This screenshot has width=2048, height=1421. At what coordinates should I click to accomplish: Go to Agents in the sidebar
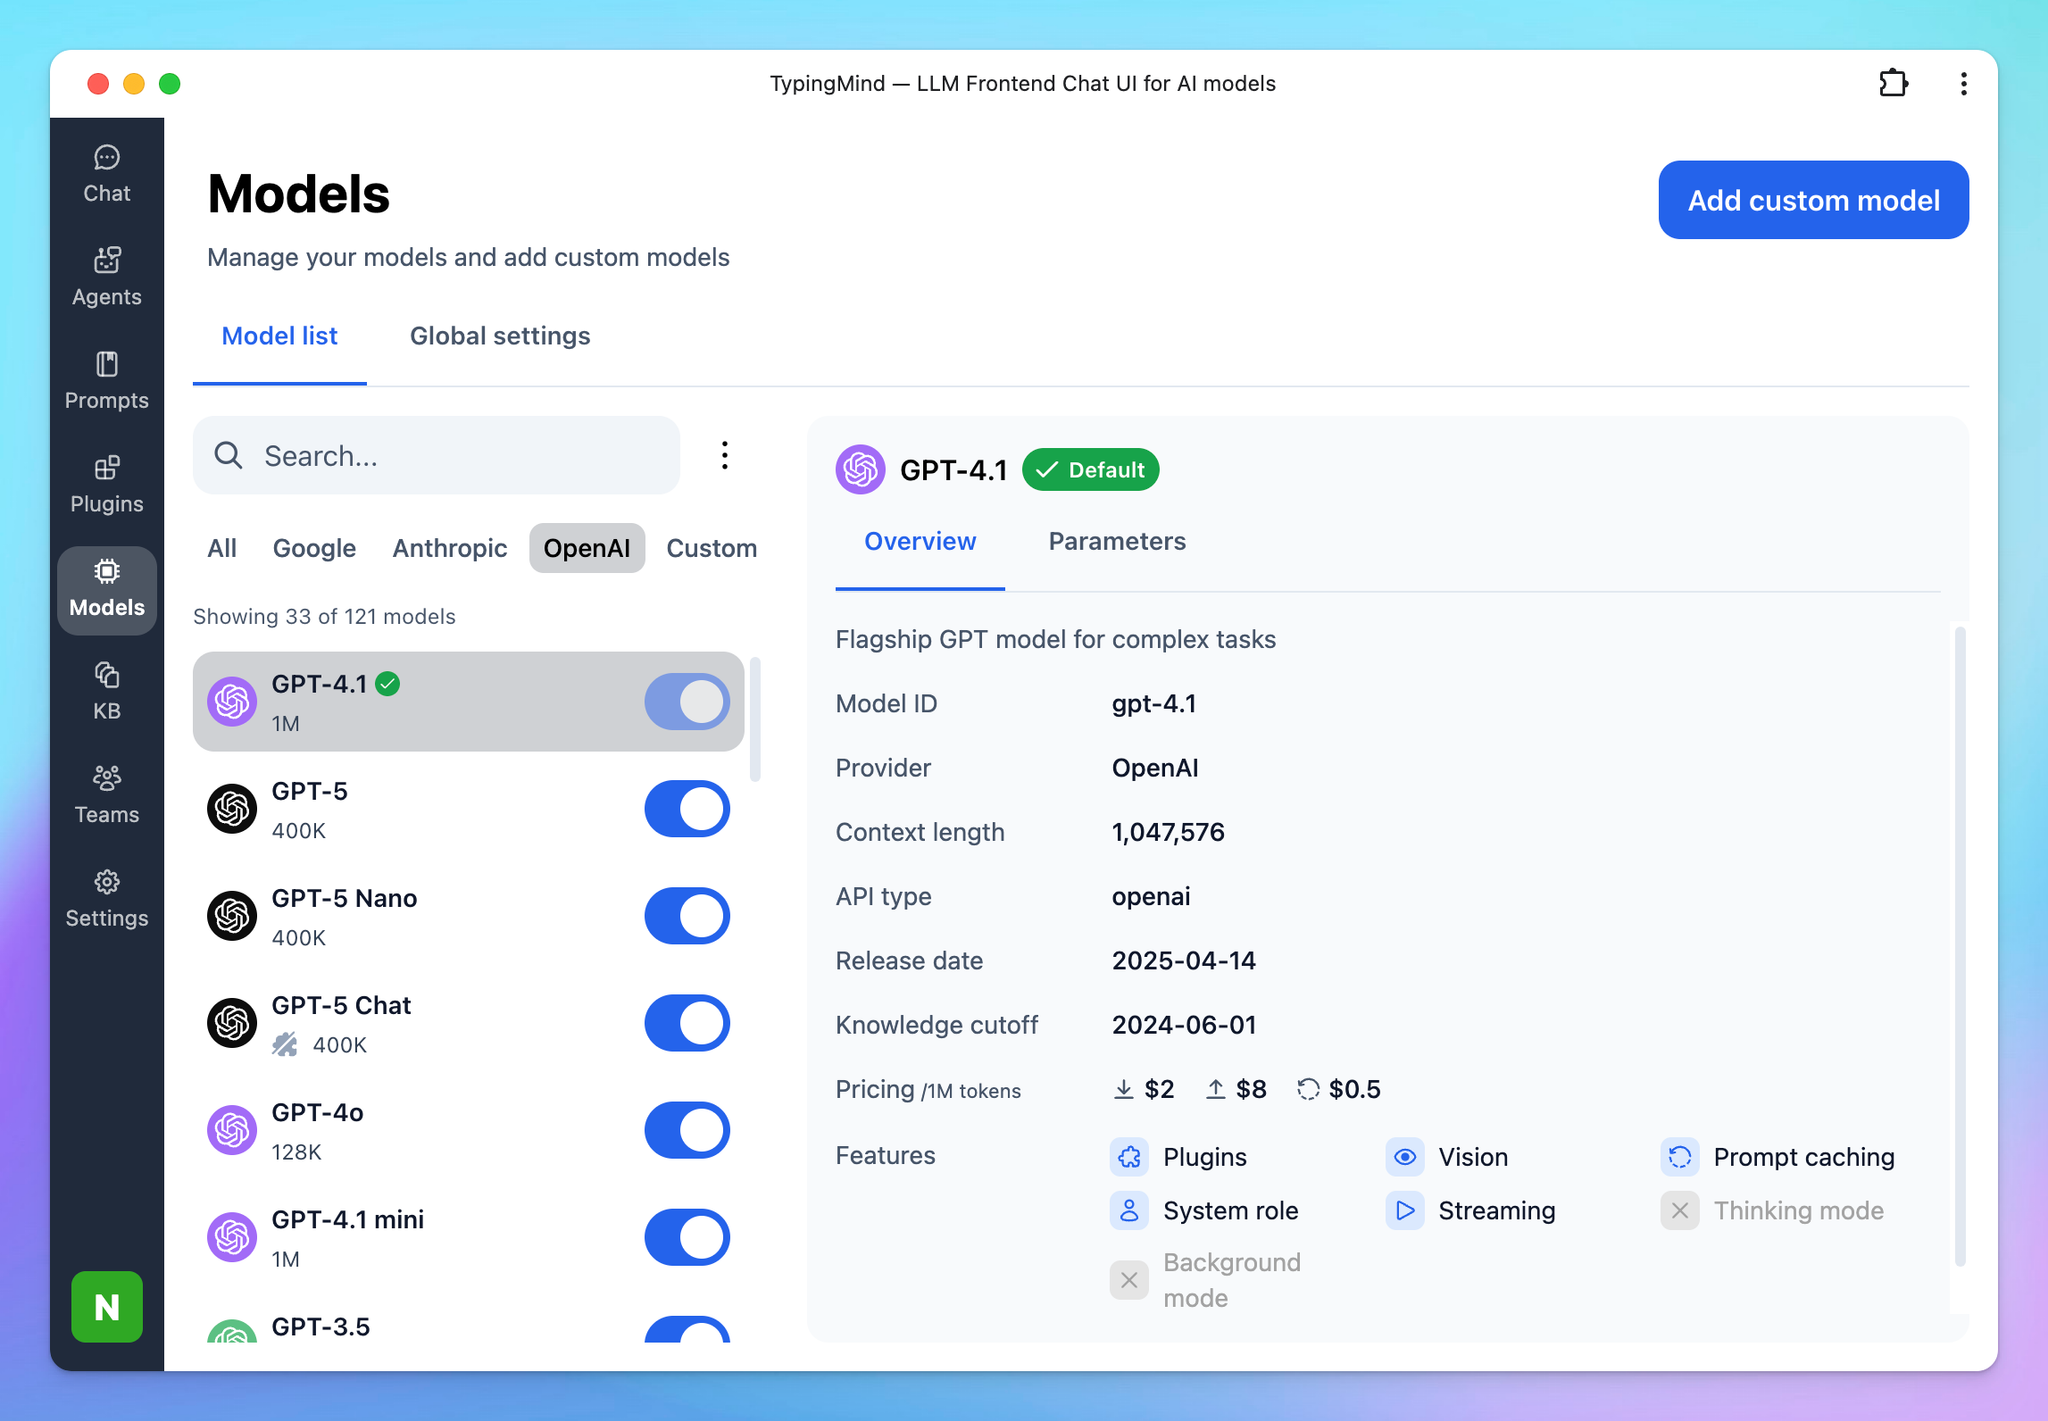coord(106,277)
